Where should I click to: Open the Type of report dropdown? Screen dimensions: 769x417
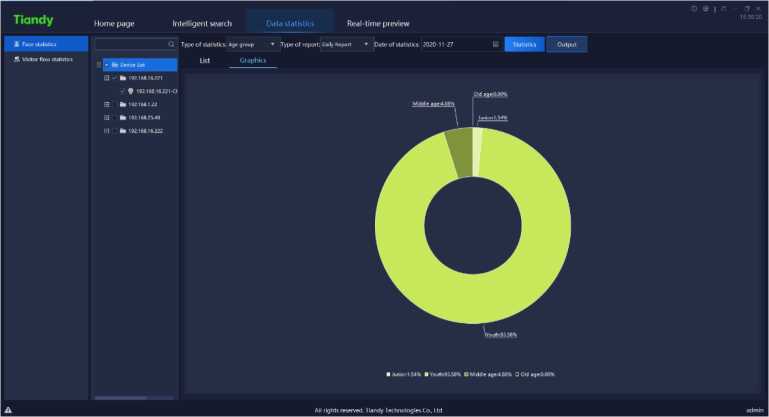[345, 44]
